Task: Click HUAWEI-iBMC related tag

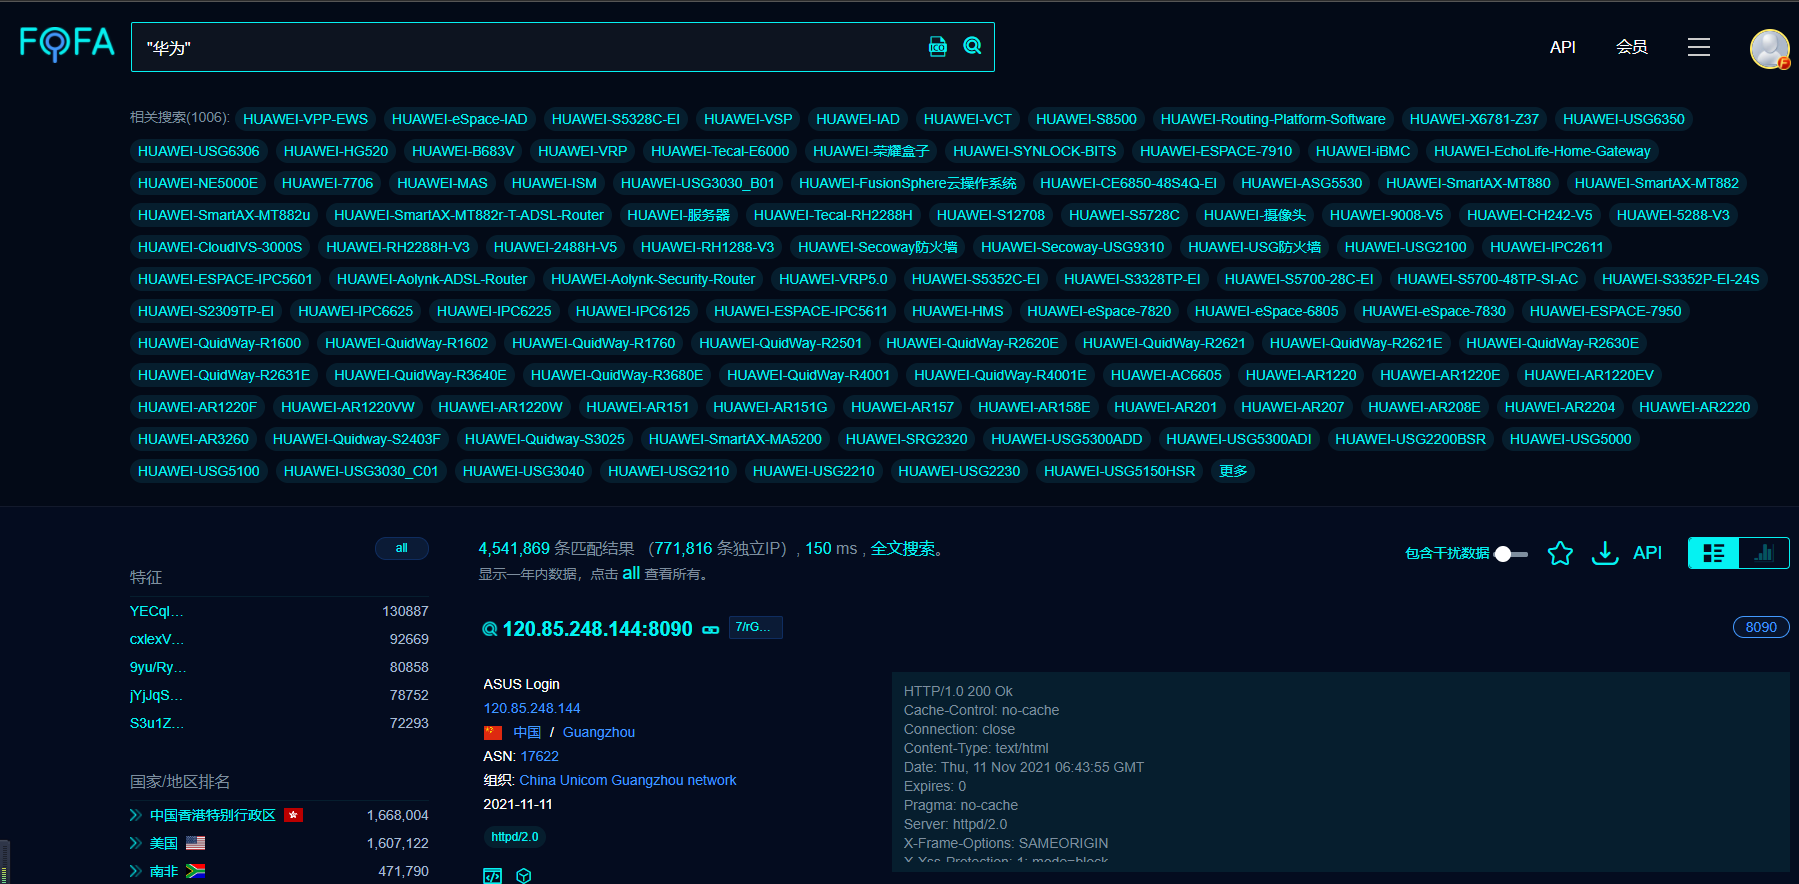Action: pos(1362,151)
